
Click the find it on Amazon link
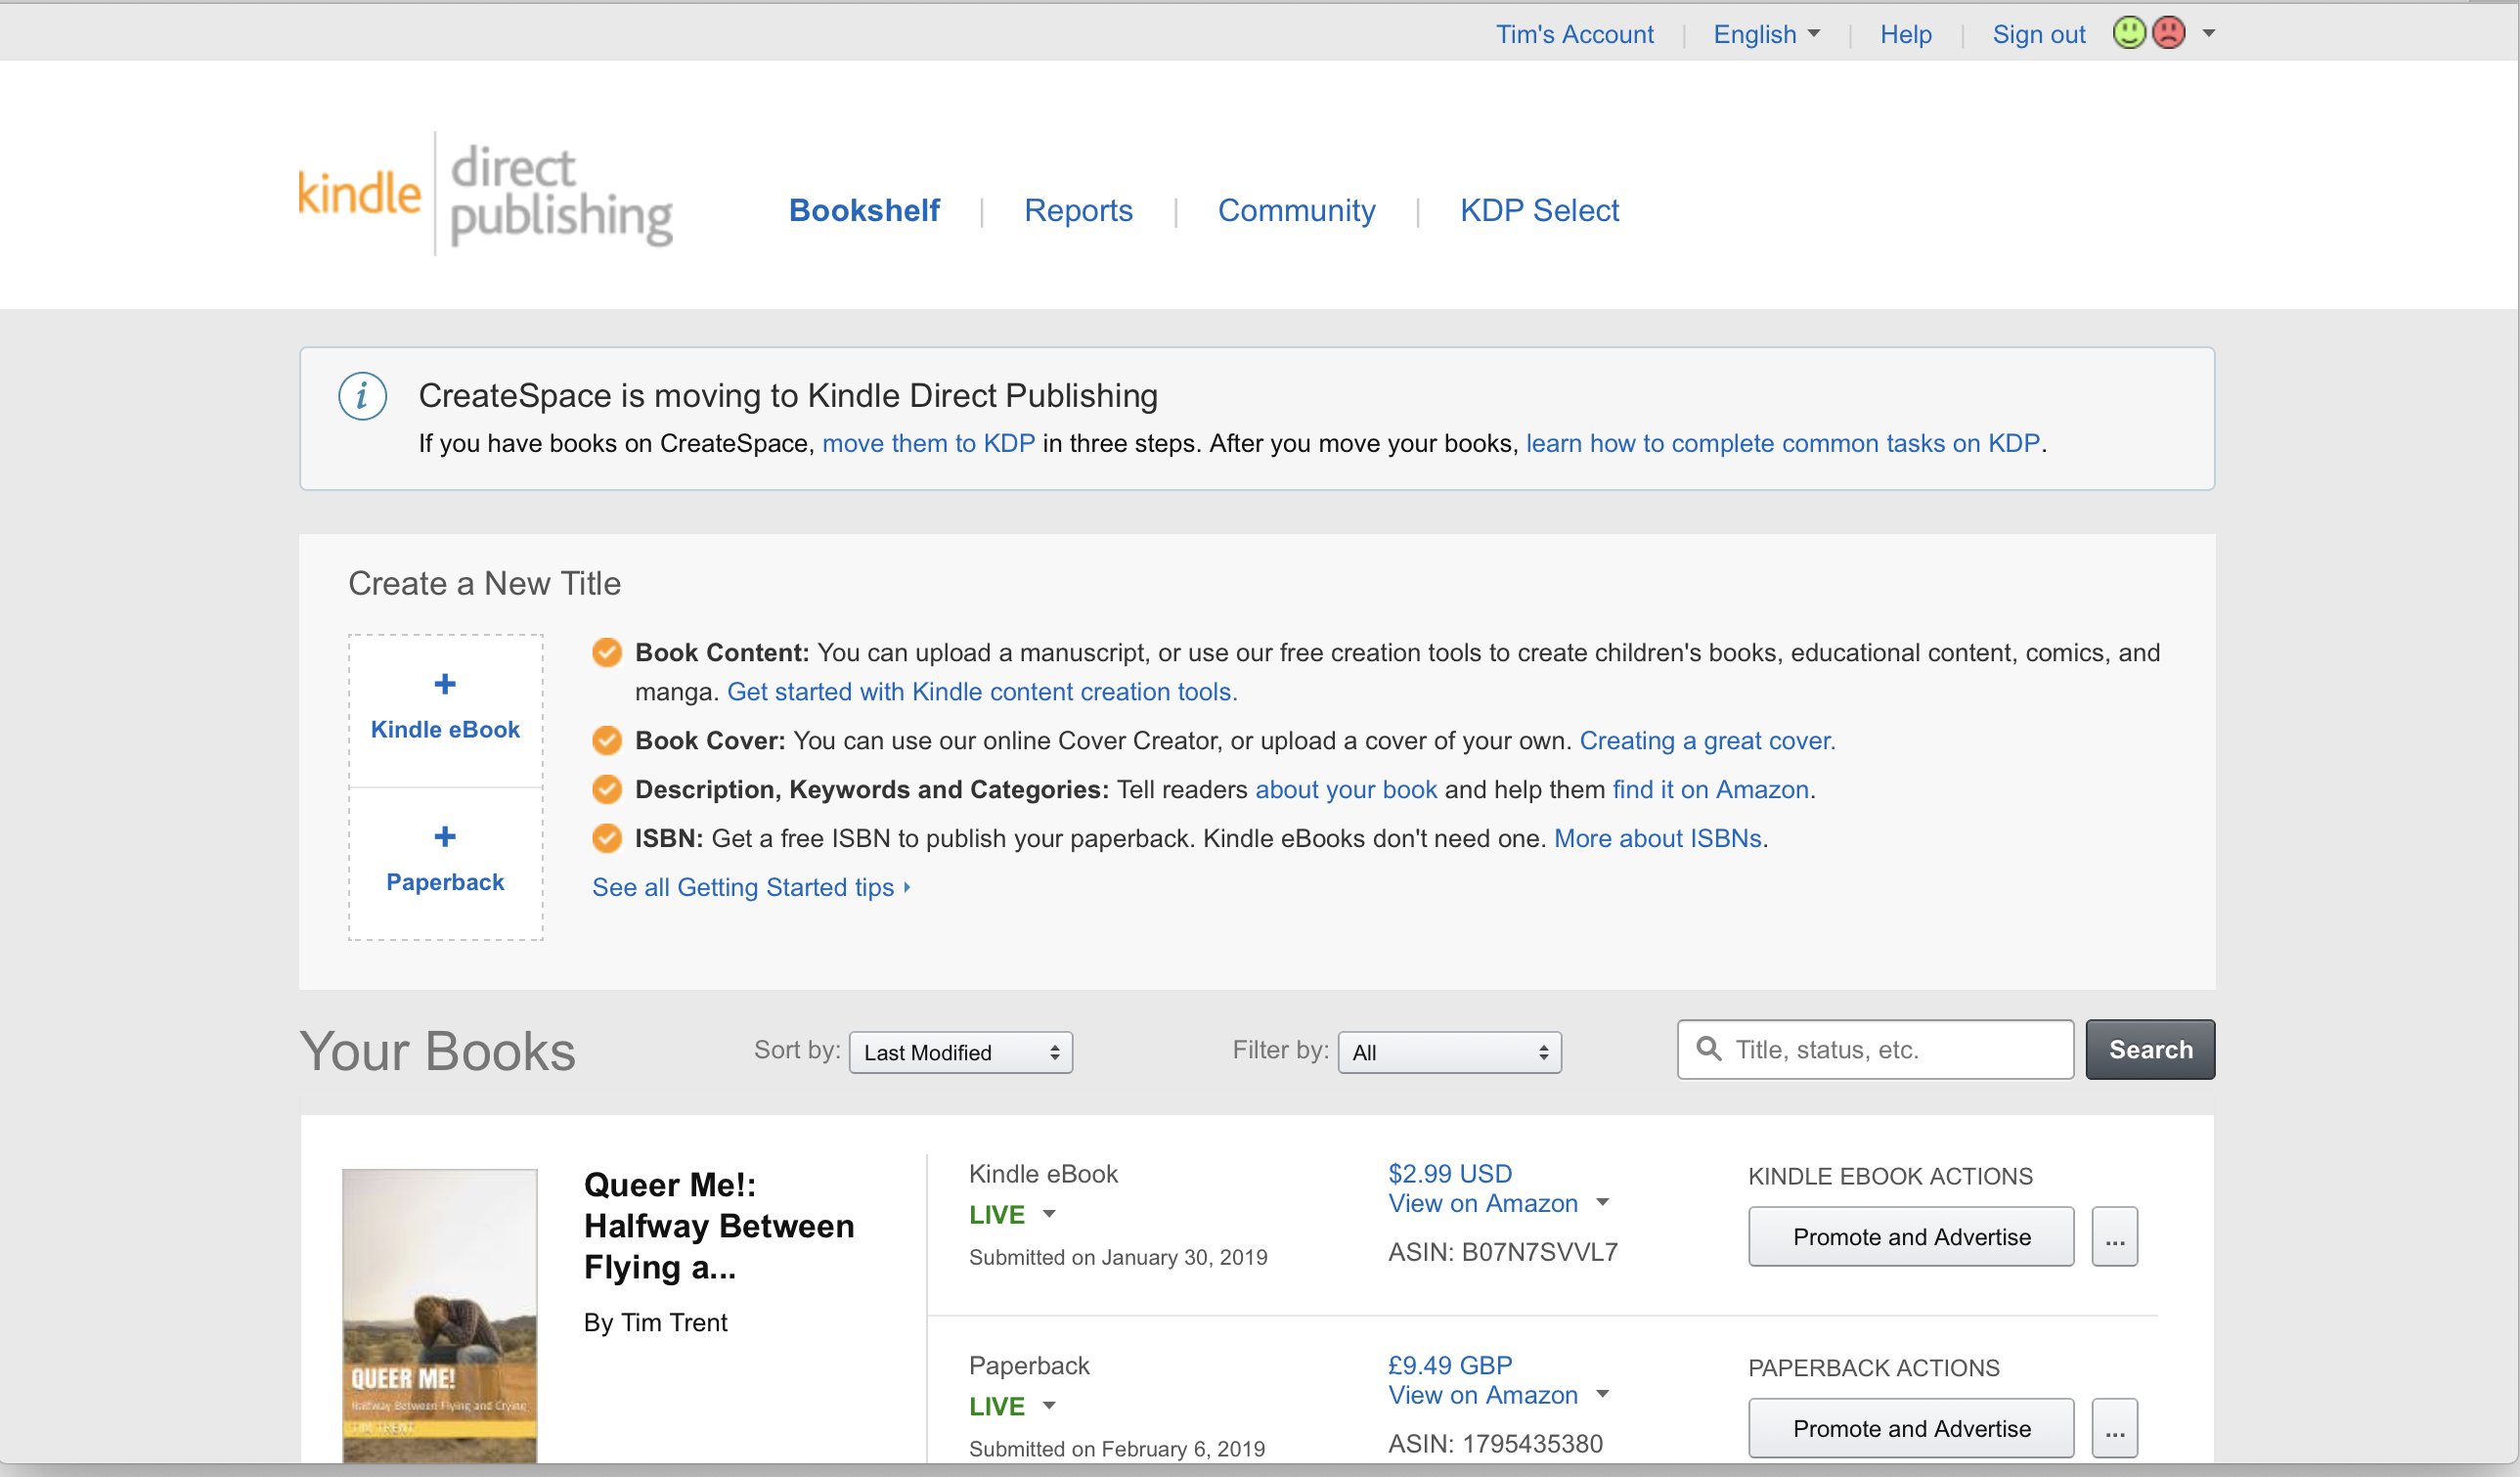[x=1711, y=789]
